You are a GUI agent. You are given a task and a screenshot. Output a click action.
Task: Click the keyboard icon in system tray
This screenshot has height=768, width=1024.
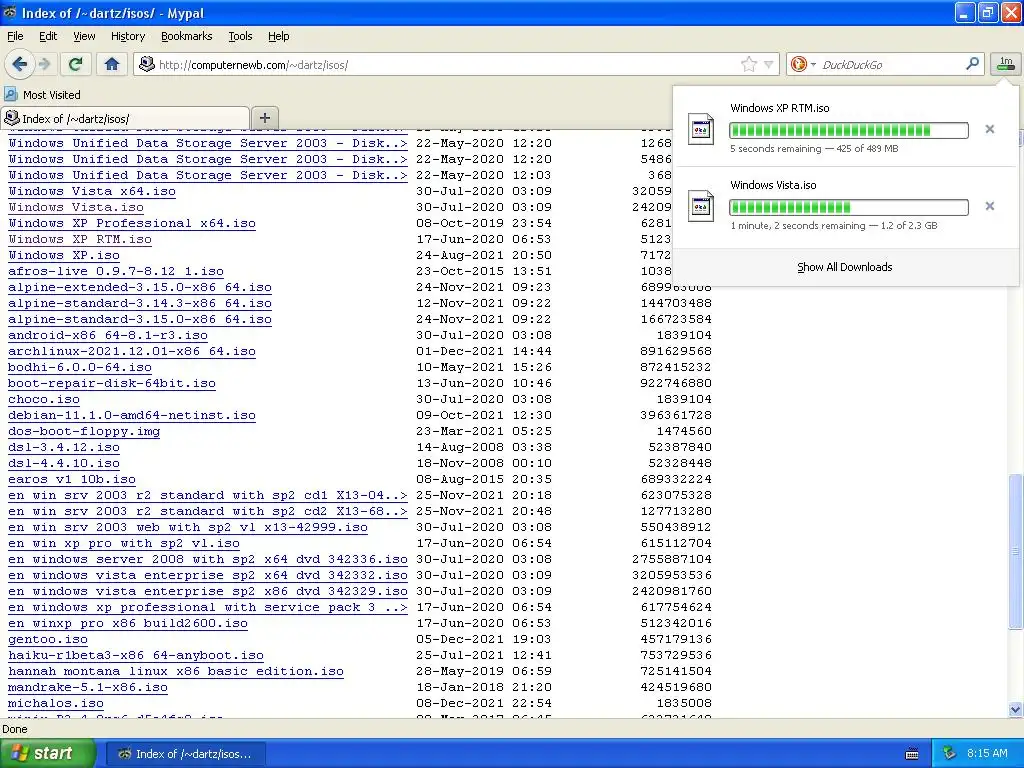pos(912,754)
